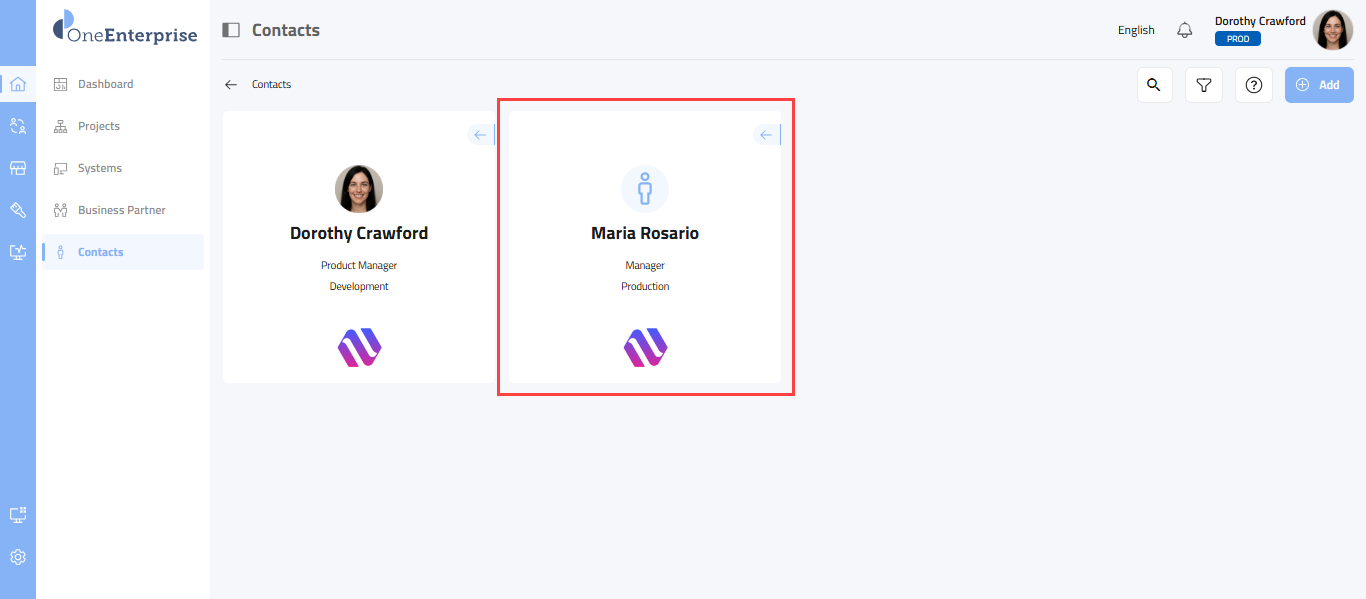Click the search magnifier button
This screenshot has width=1366, height=599.
(1154, 85)
